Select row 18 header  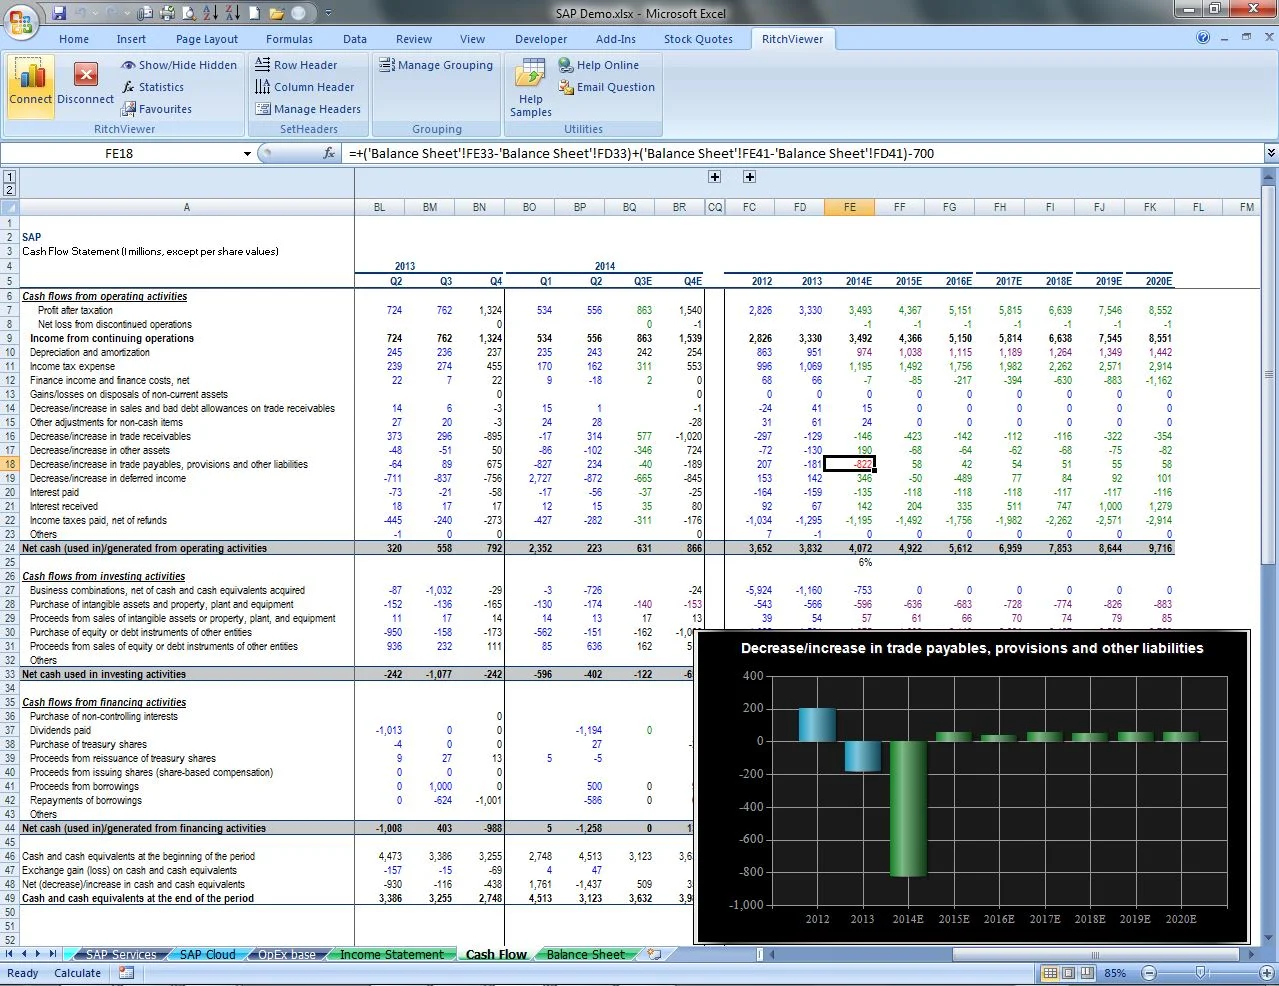point(10,464)
